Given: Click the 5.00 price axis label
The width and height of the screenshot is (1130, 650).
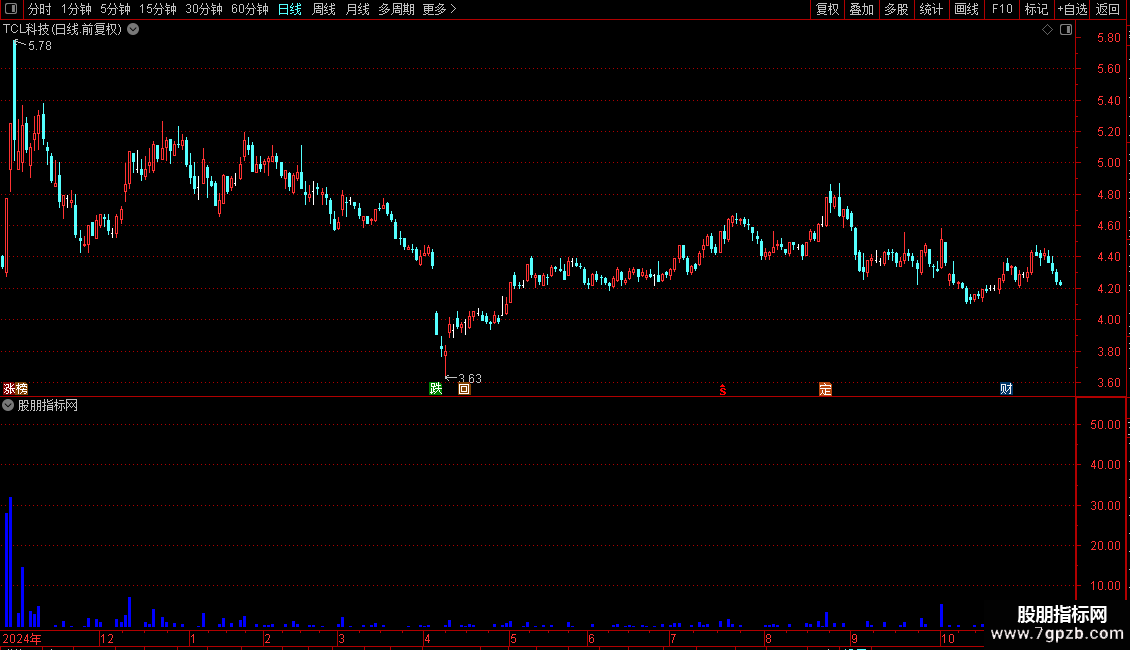Looking at the screenshot, I should (1108, 163).
